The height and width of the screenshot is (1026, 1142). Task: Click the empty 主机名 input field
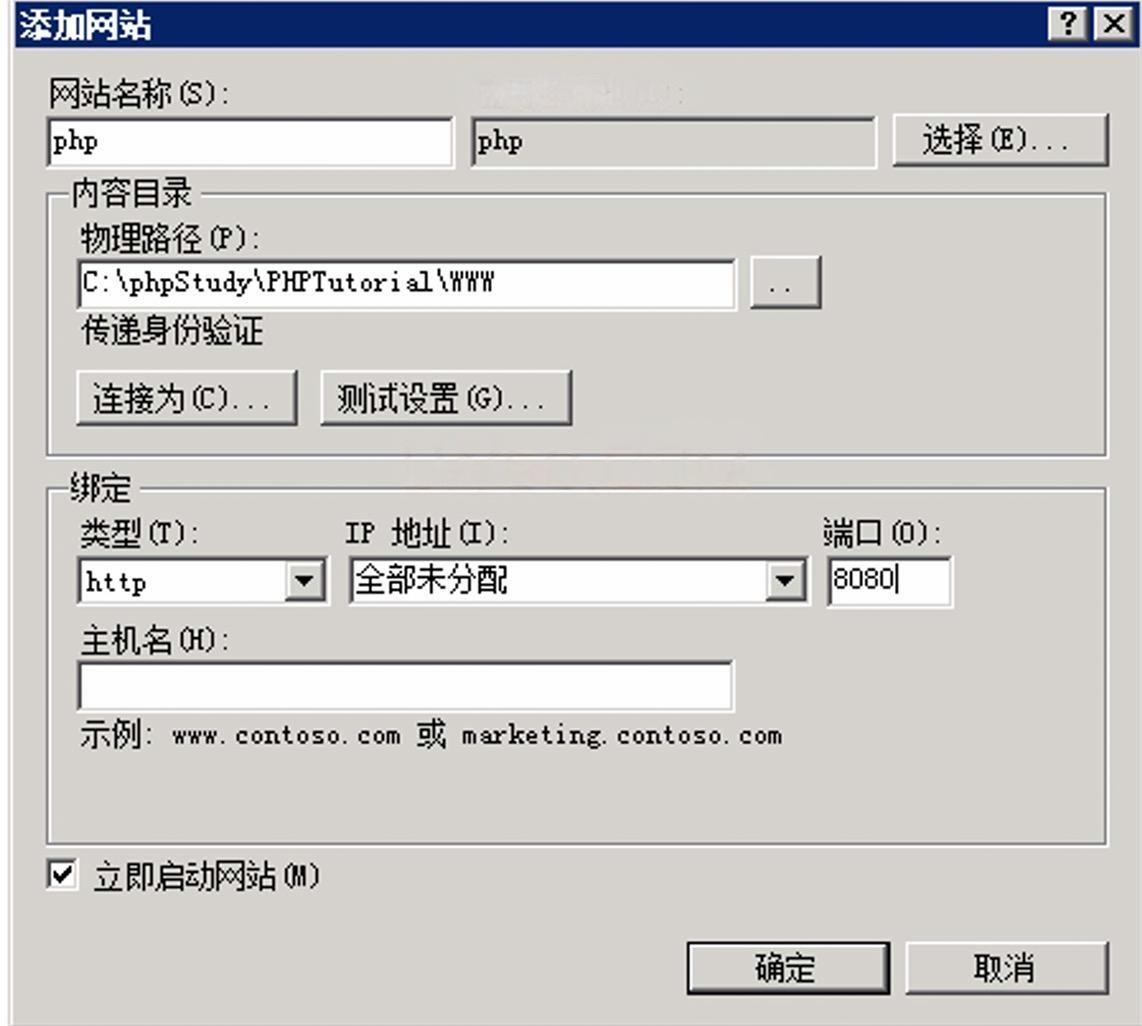pos(405,686)
